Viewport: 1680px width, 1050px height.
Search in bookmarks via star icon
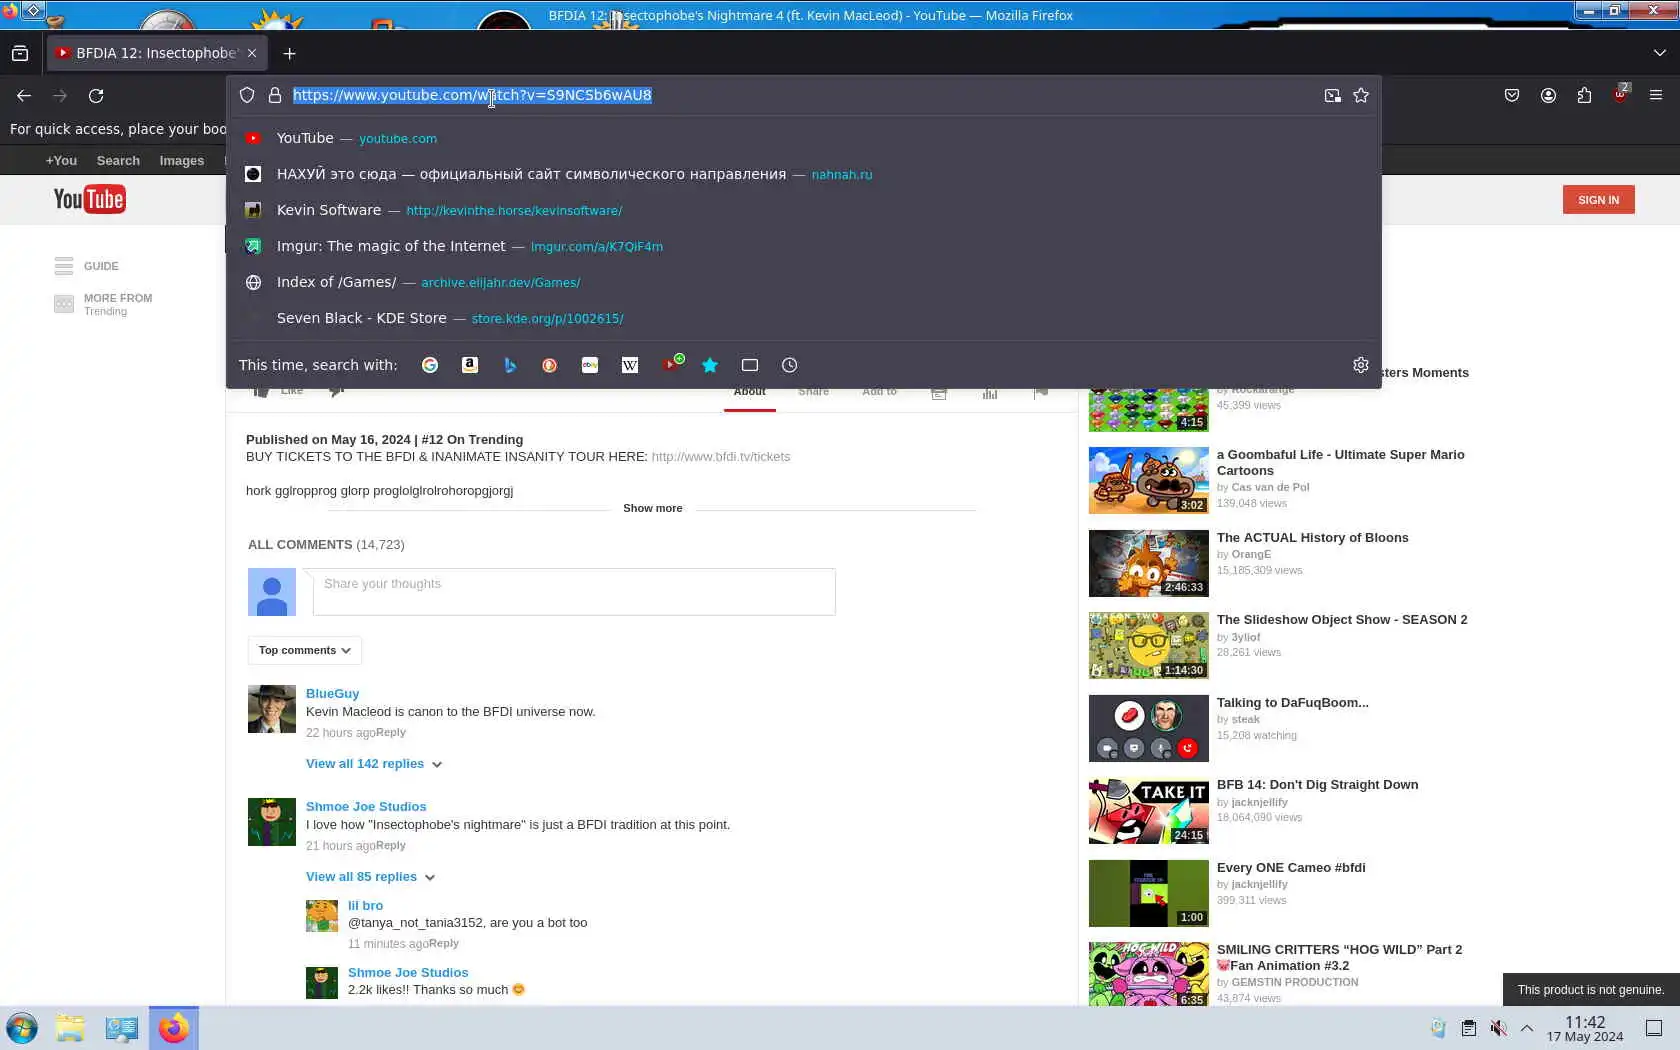click(x=710, y=365)
